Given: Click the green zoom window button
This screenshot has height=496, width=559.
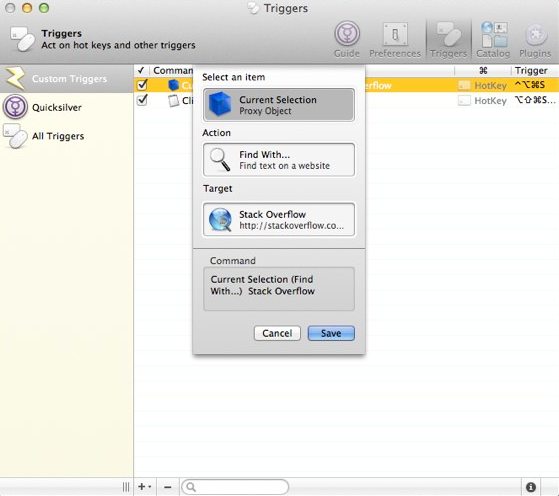Looking at the screenshot, I should click(x=43, y=7).
